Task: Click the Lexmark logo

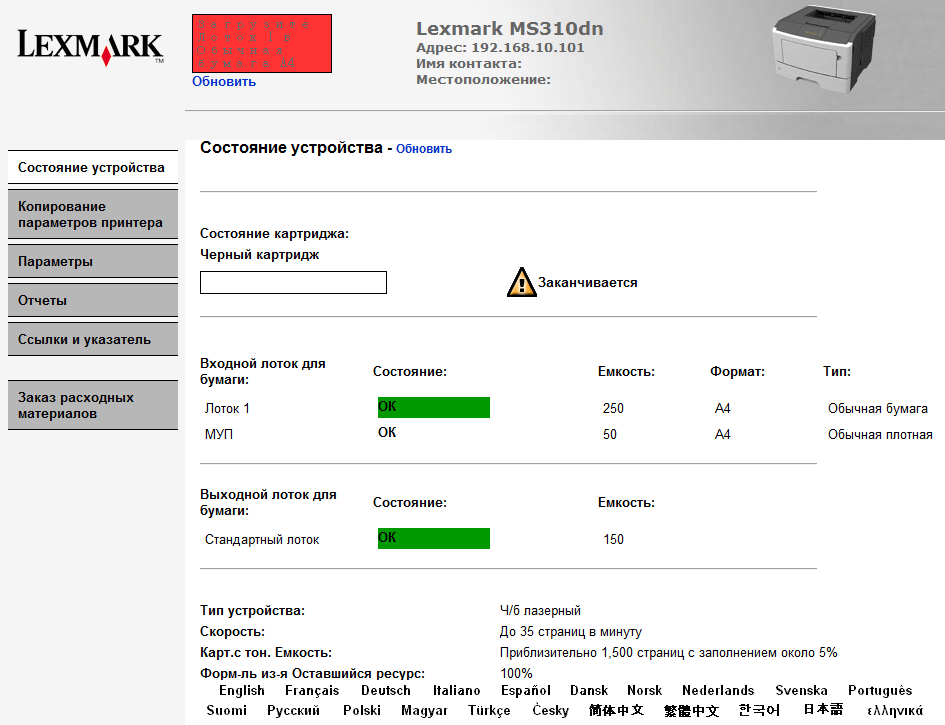Action: (x=90, y=46)
